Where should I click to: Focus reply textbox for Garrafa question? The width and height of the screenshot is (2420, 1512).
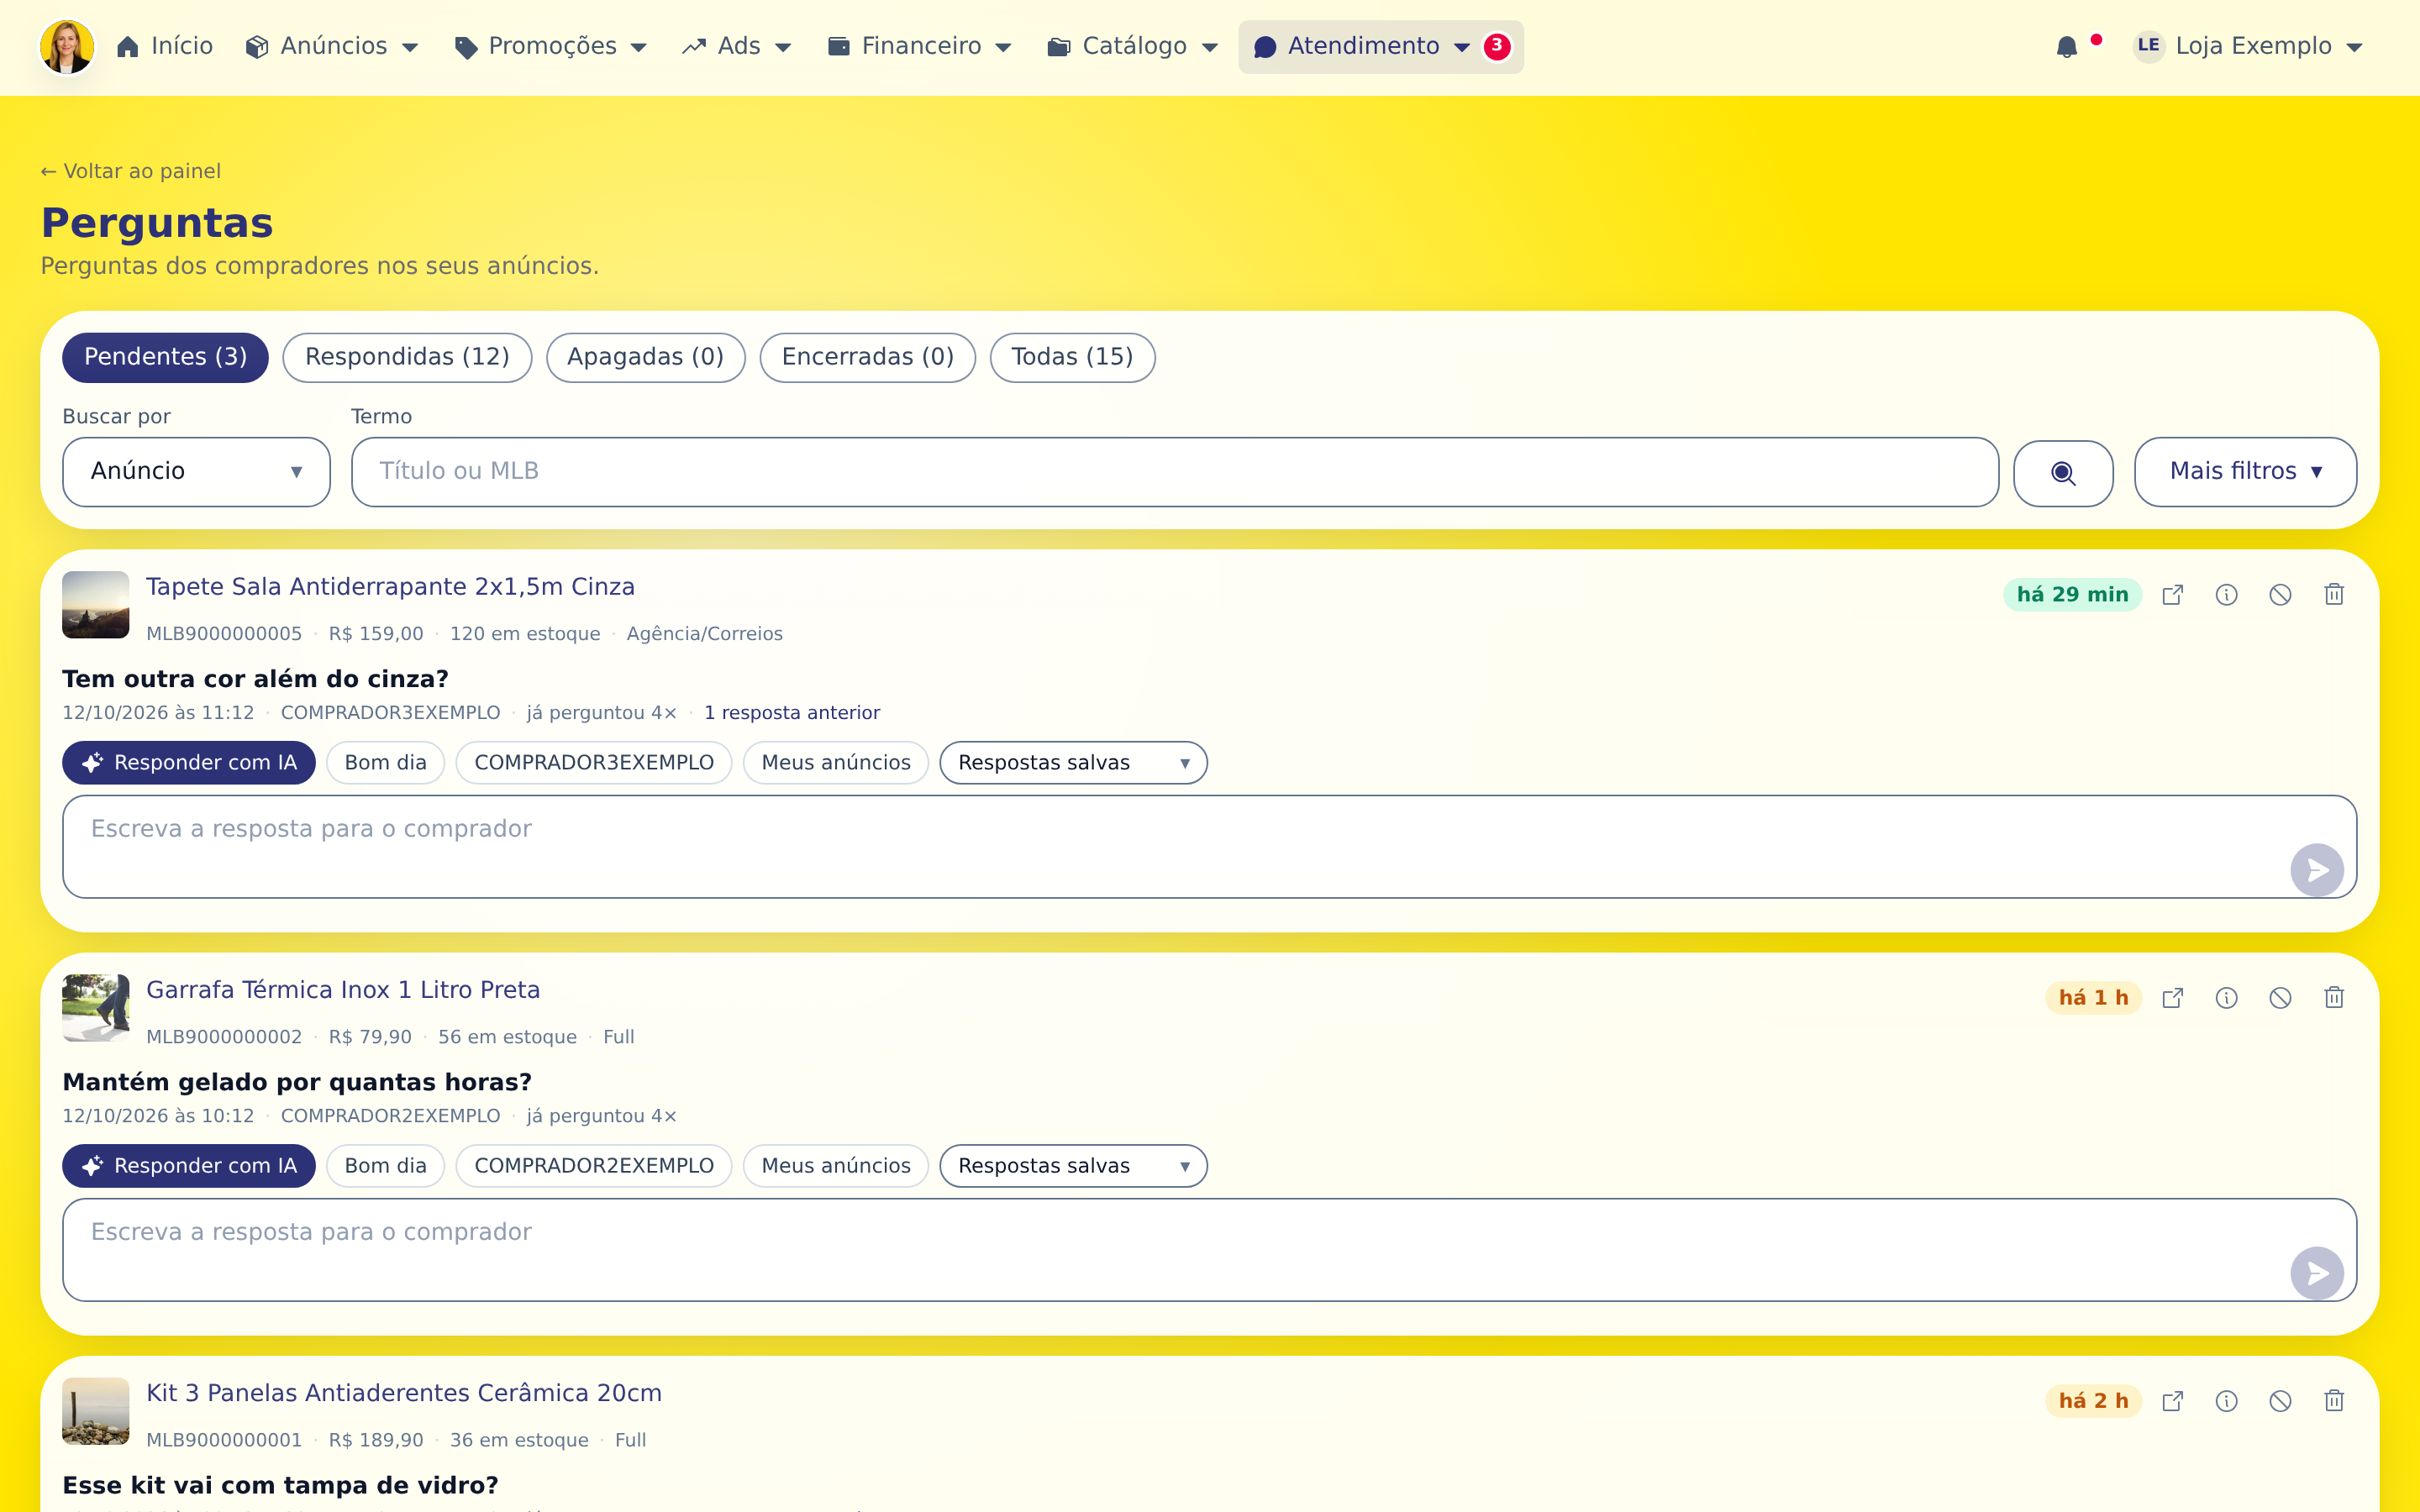tap(1209, 1249)
